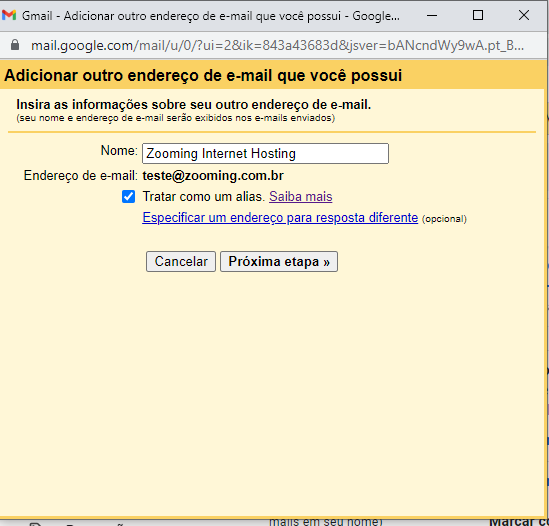Focus the Nome text field
This screenshot has height=526, width=549.
click(x=265, y=153)
